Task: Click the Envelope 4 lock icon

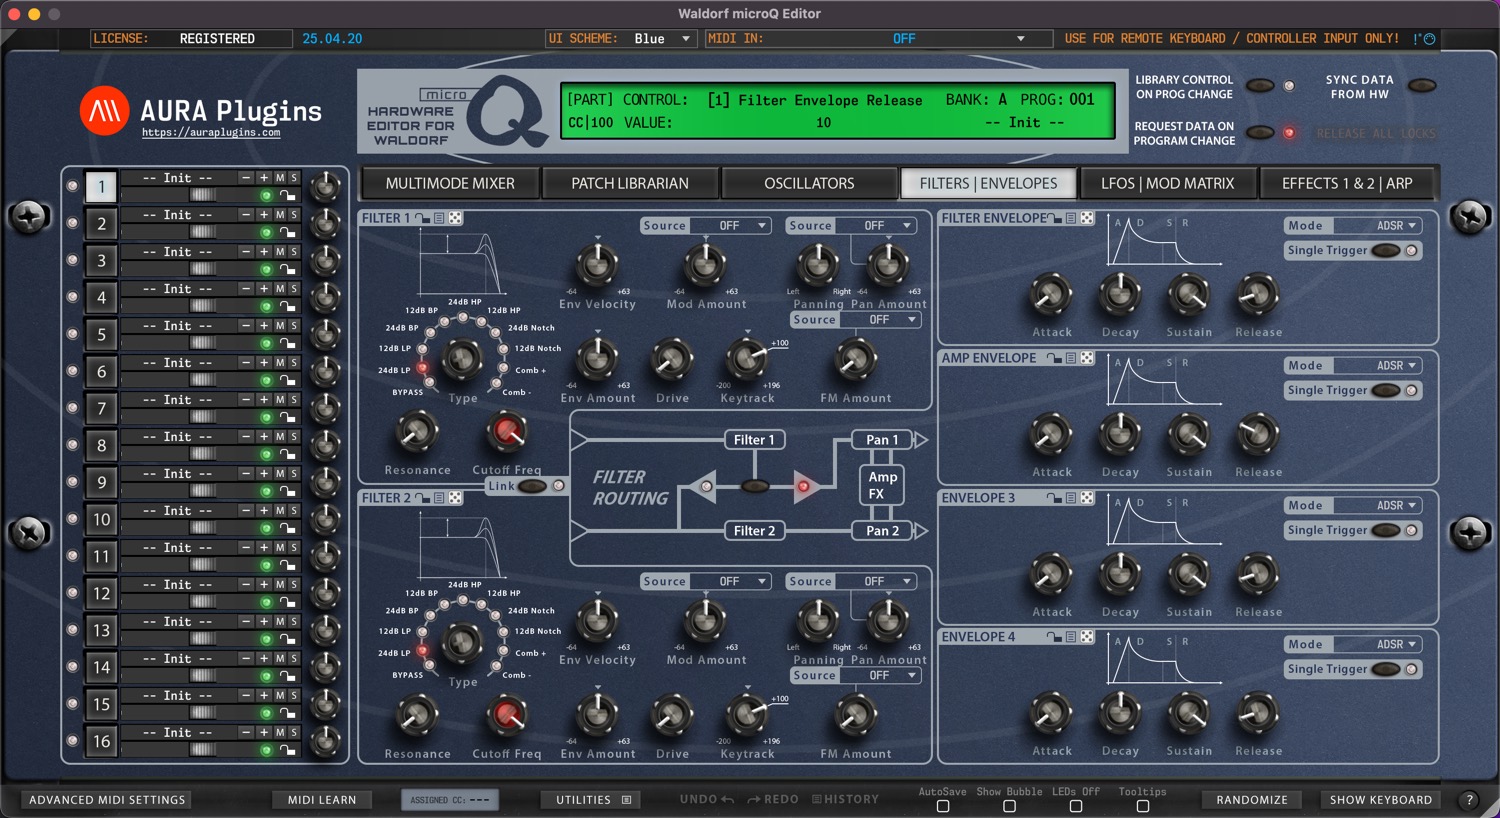Action: click(1053, 637)
